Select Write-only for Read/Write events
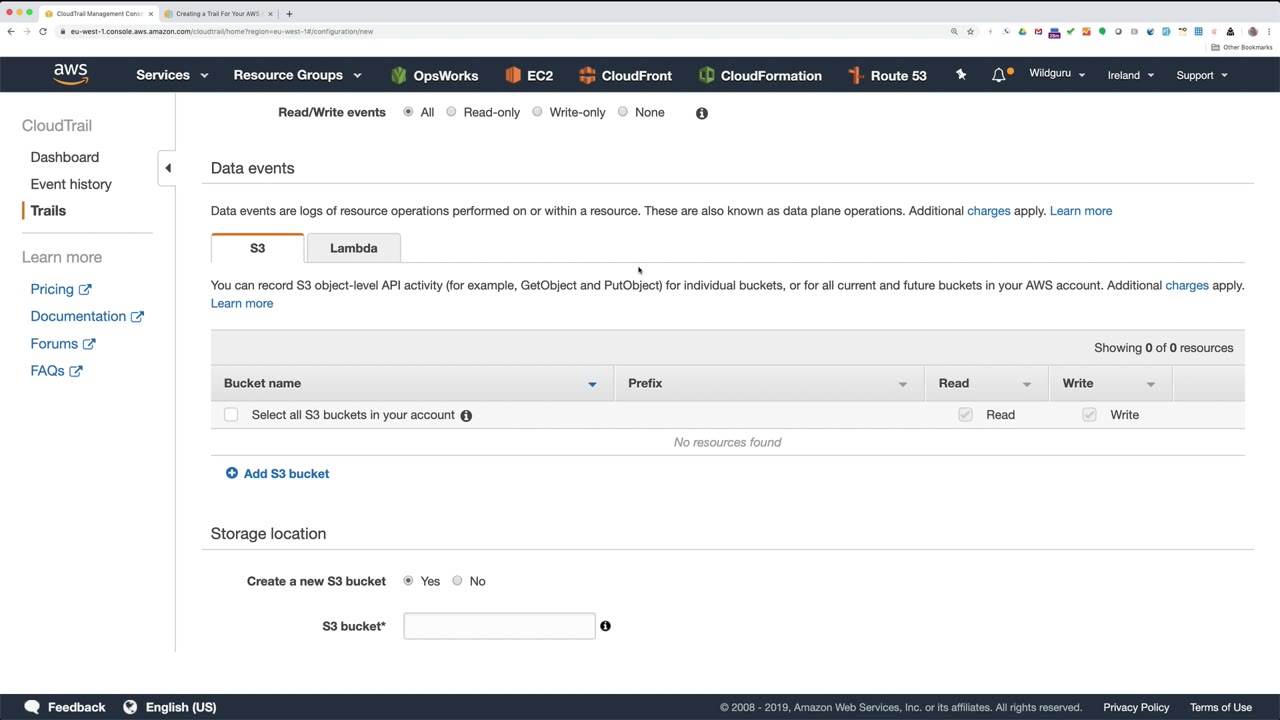The height and width of the screenshot is (720, 1280). (x=537, y=112)
